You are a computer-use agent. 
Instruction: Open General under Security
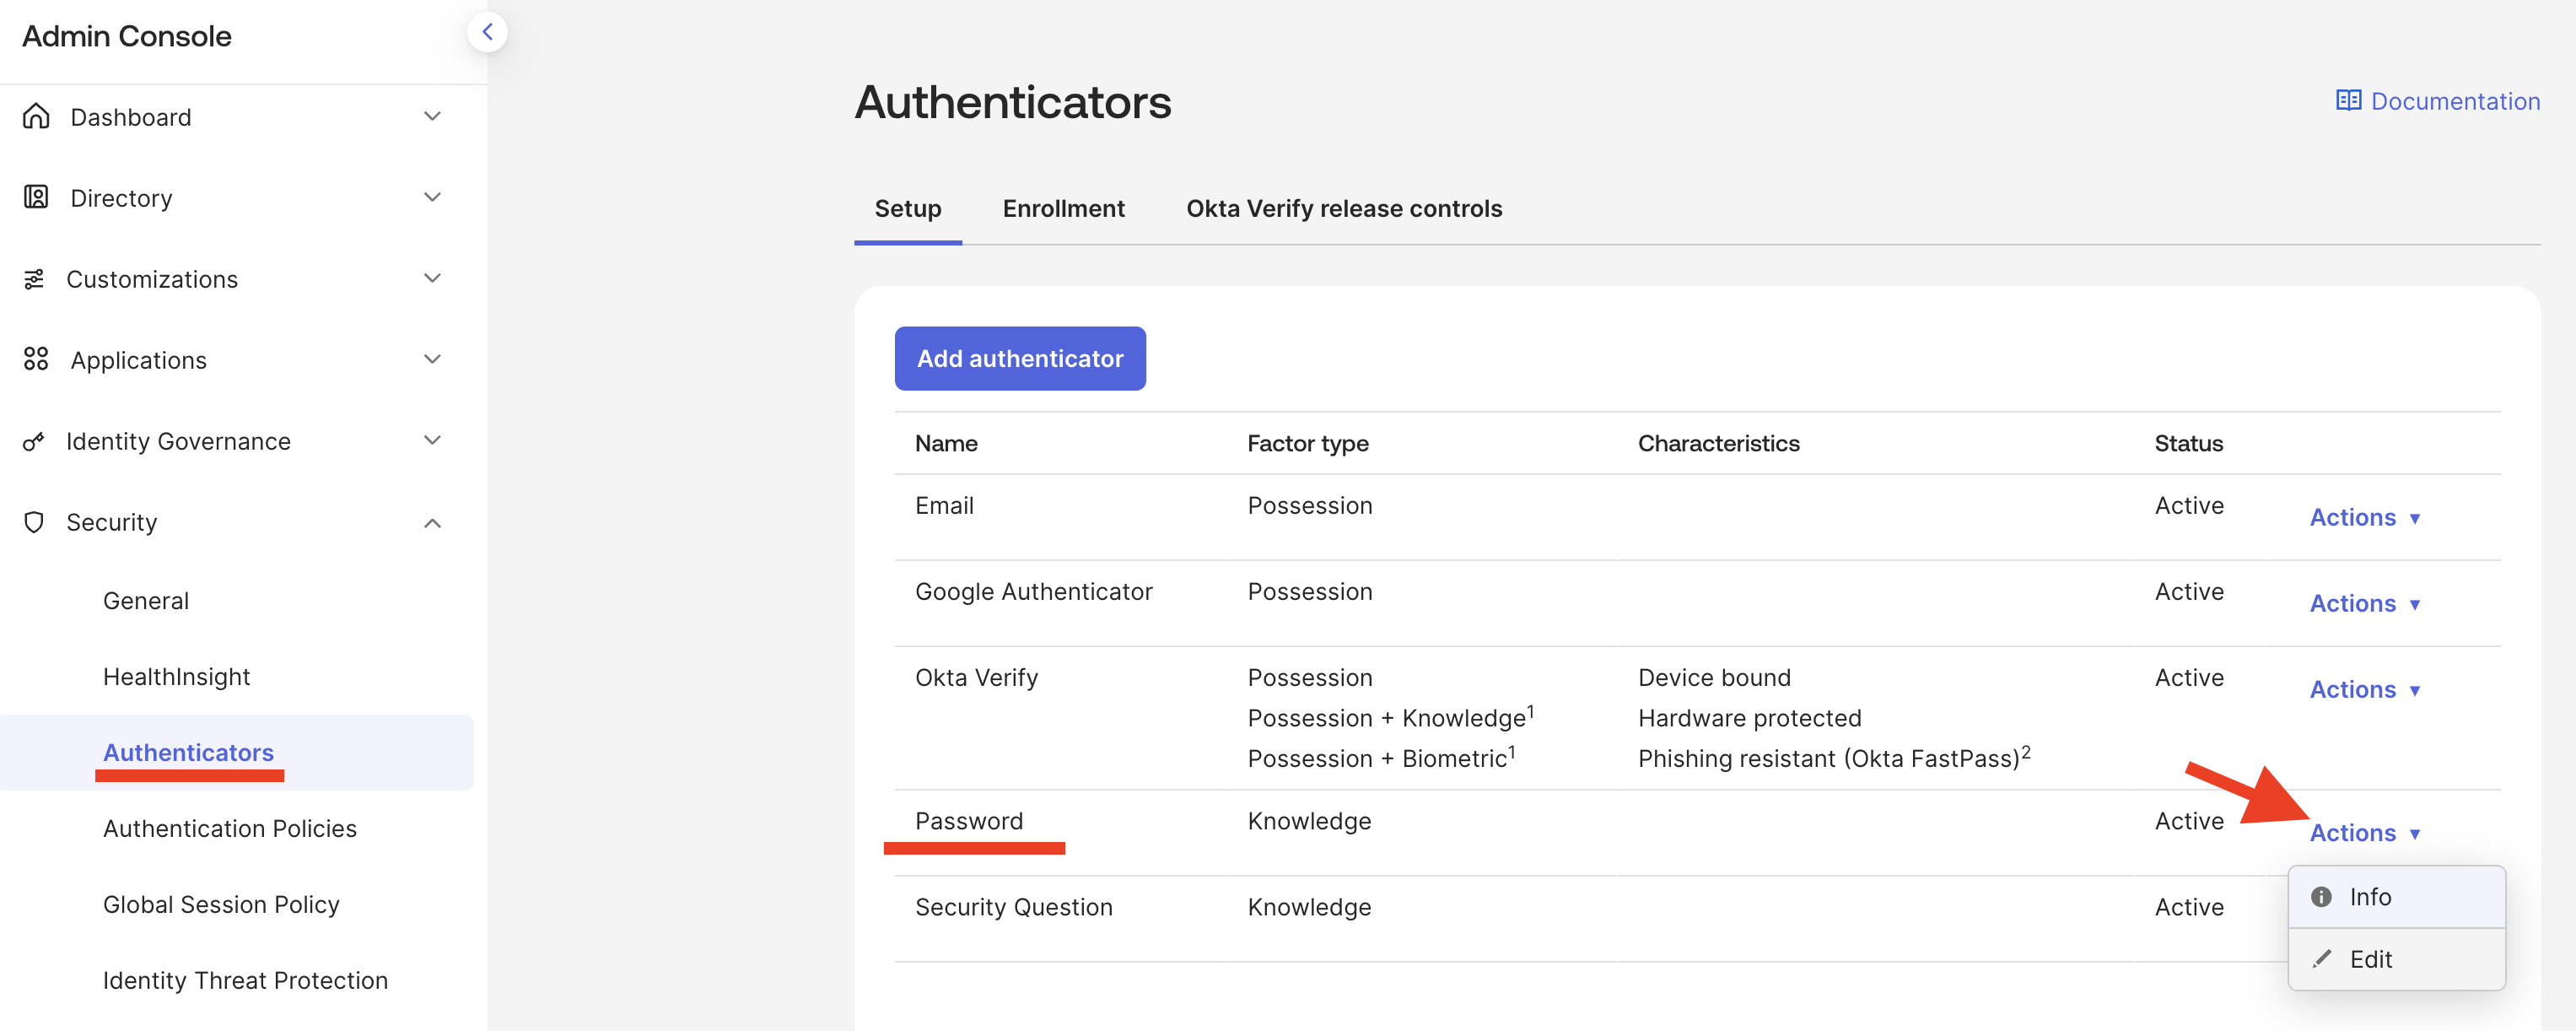[146, 601]
